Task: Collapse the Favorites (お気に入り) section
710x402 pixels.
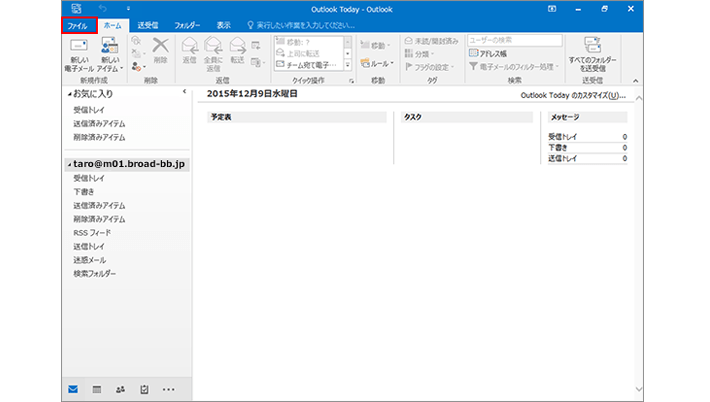Action: (x=69, y=94)
